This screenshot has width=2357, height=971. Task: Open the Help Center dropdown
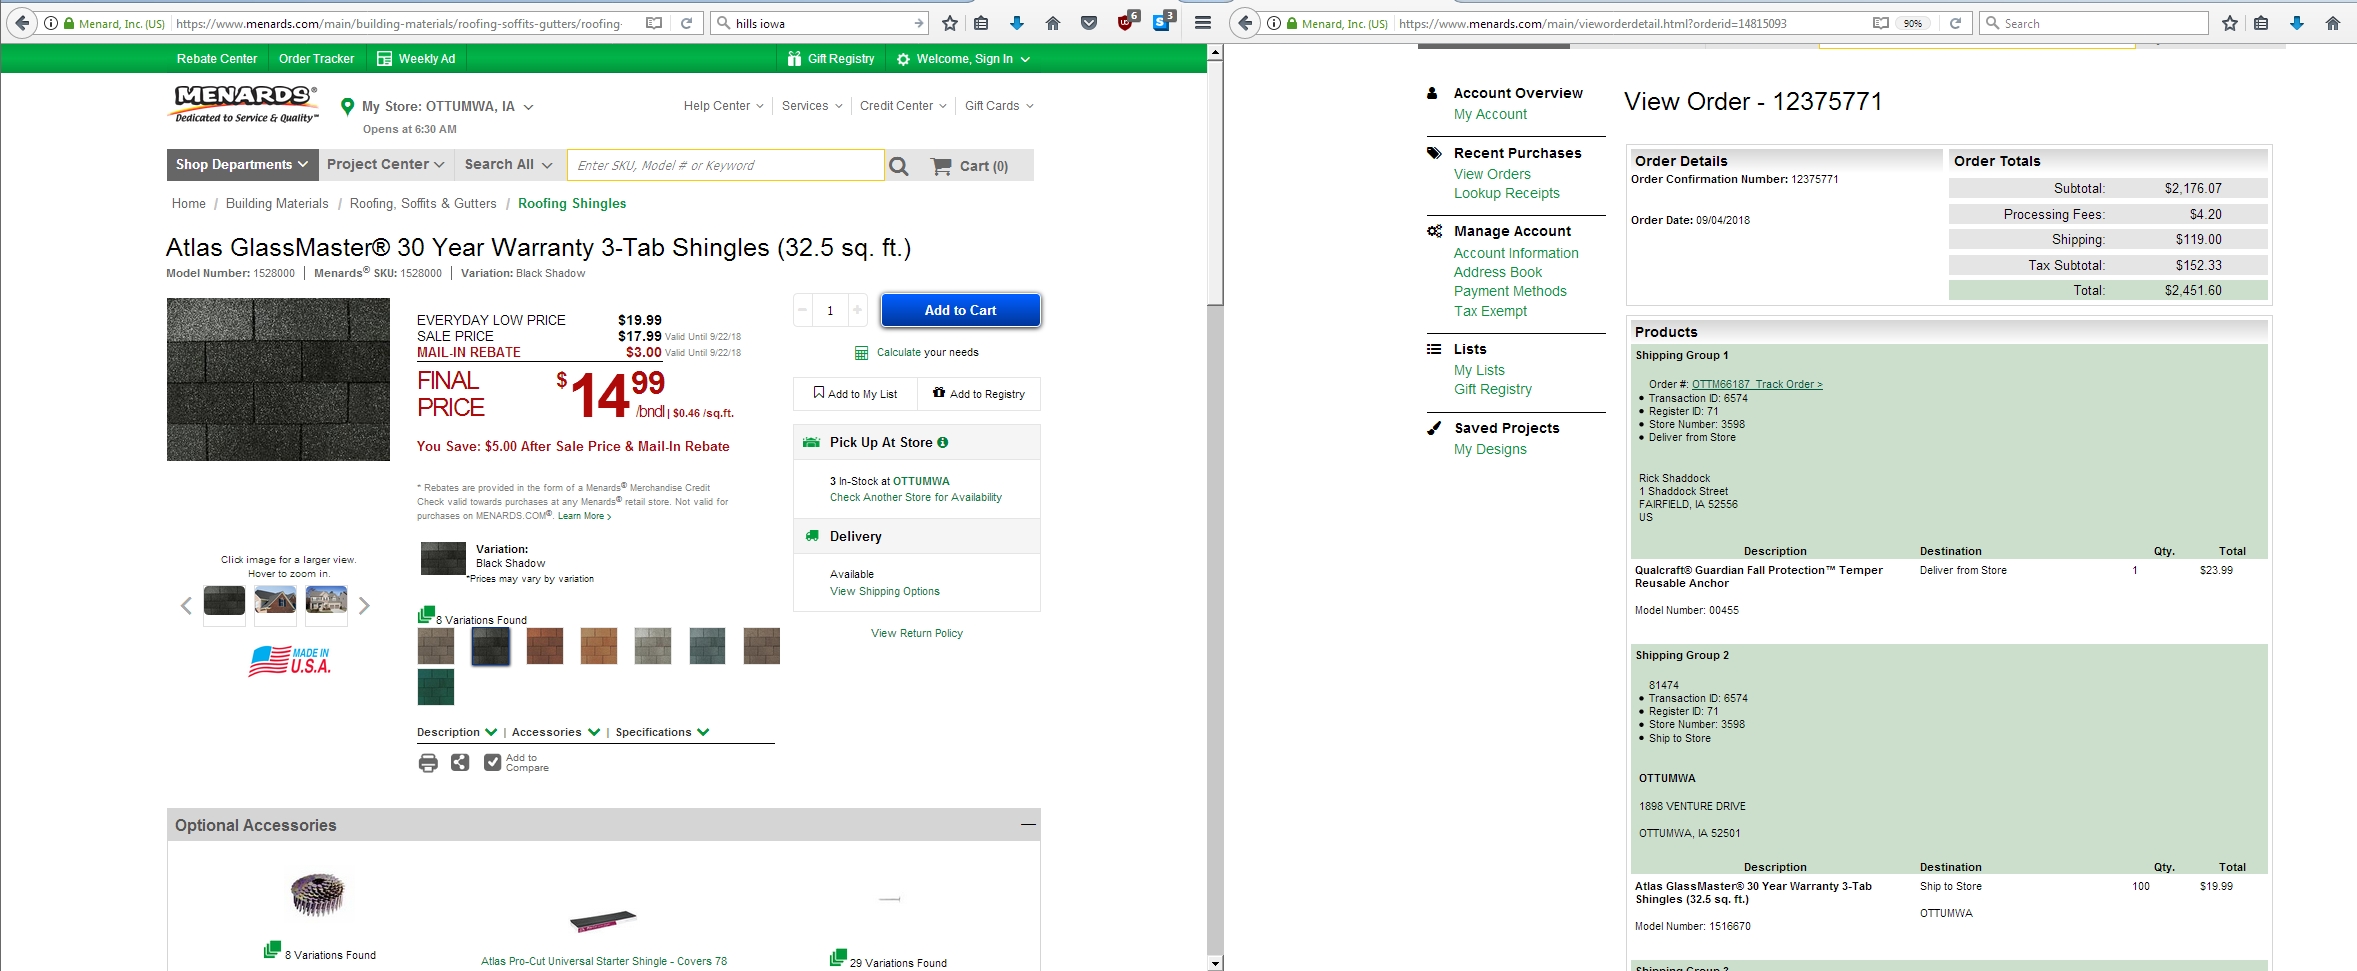click(x=723, y=106)
